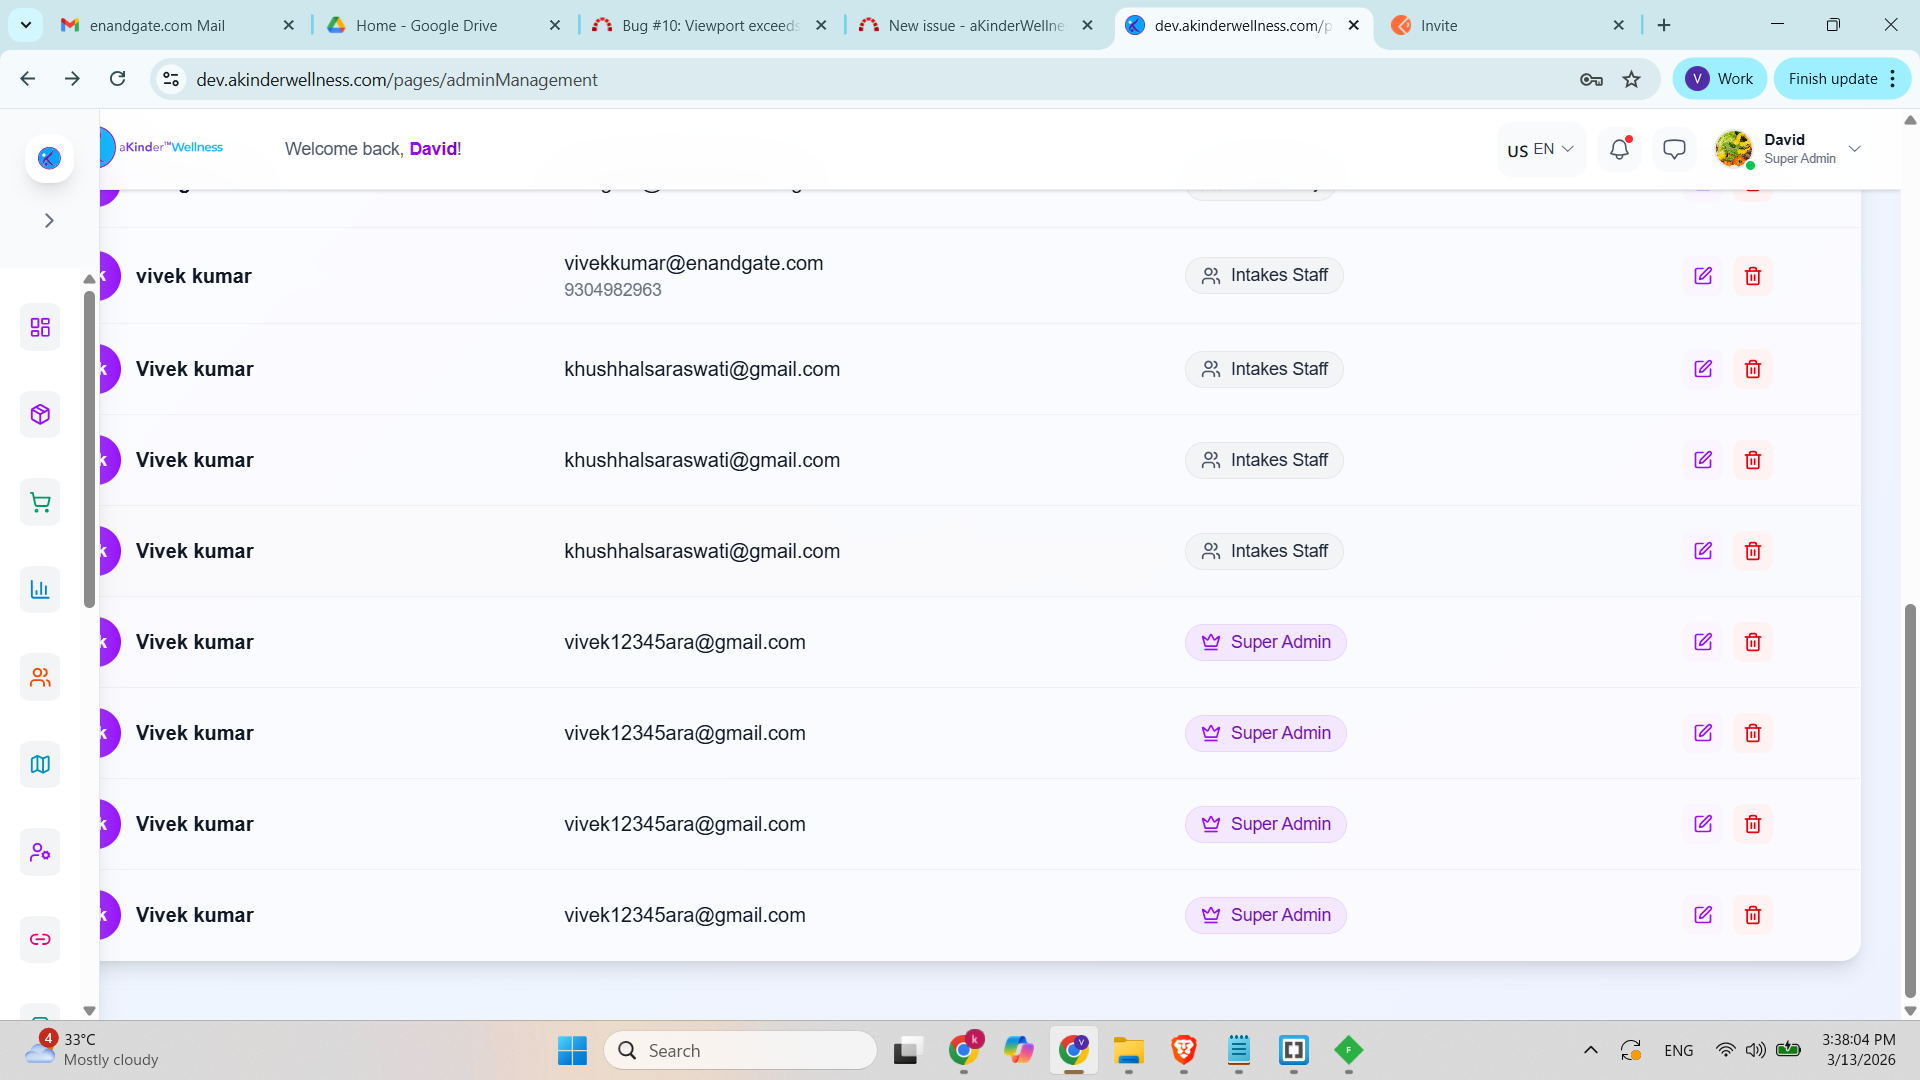Click the Work profile button
Screen dimensions: 1920x1080
tap(1719, 79)
